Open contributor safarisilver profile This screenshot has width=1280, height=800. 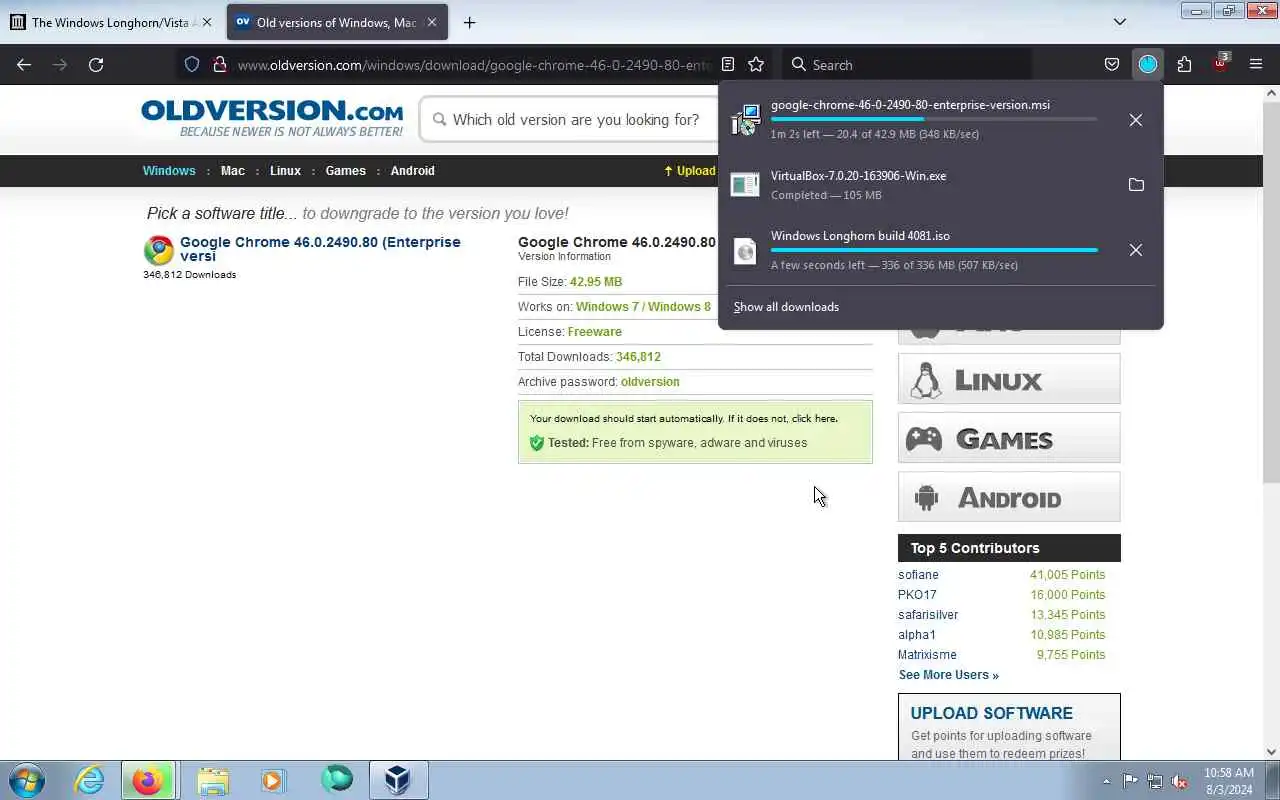(928, 615)
